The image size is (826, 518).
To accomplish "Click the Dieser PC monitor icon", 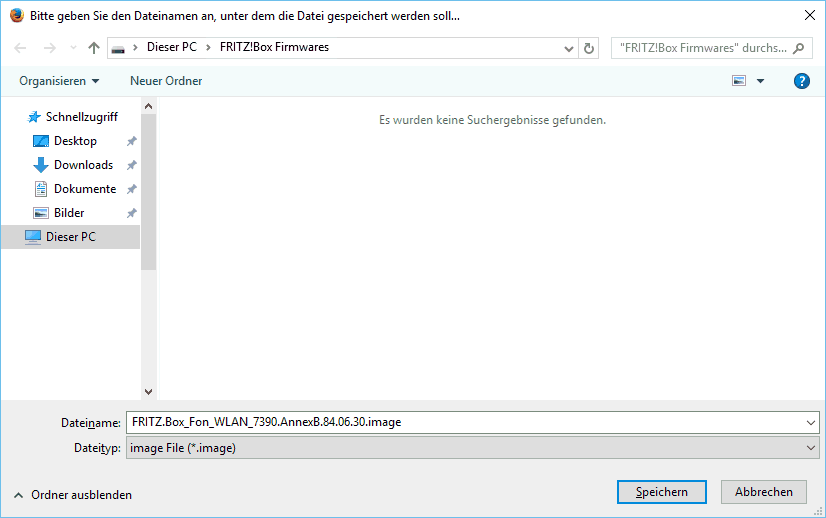I will [33, 238].
